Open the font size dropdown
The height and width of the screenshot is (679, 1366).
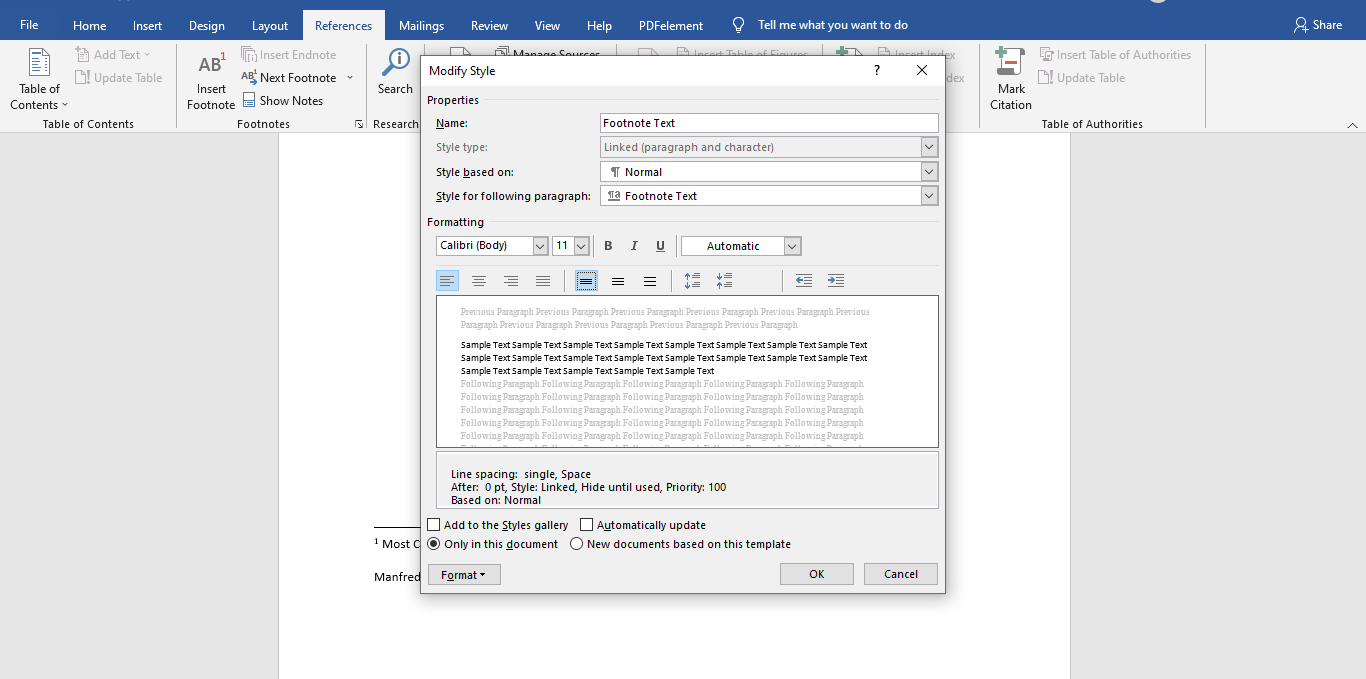coord(581,245)
